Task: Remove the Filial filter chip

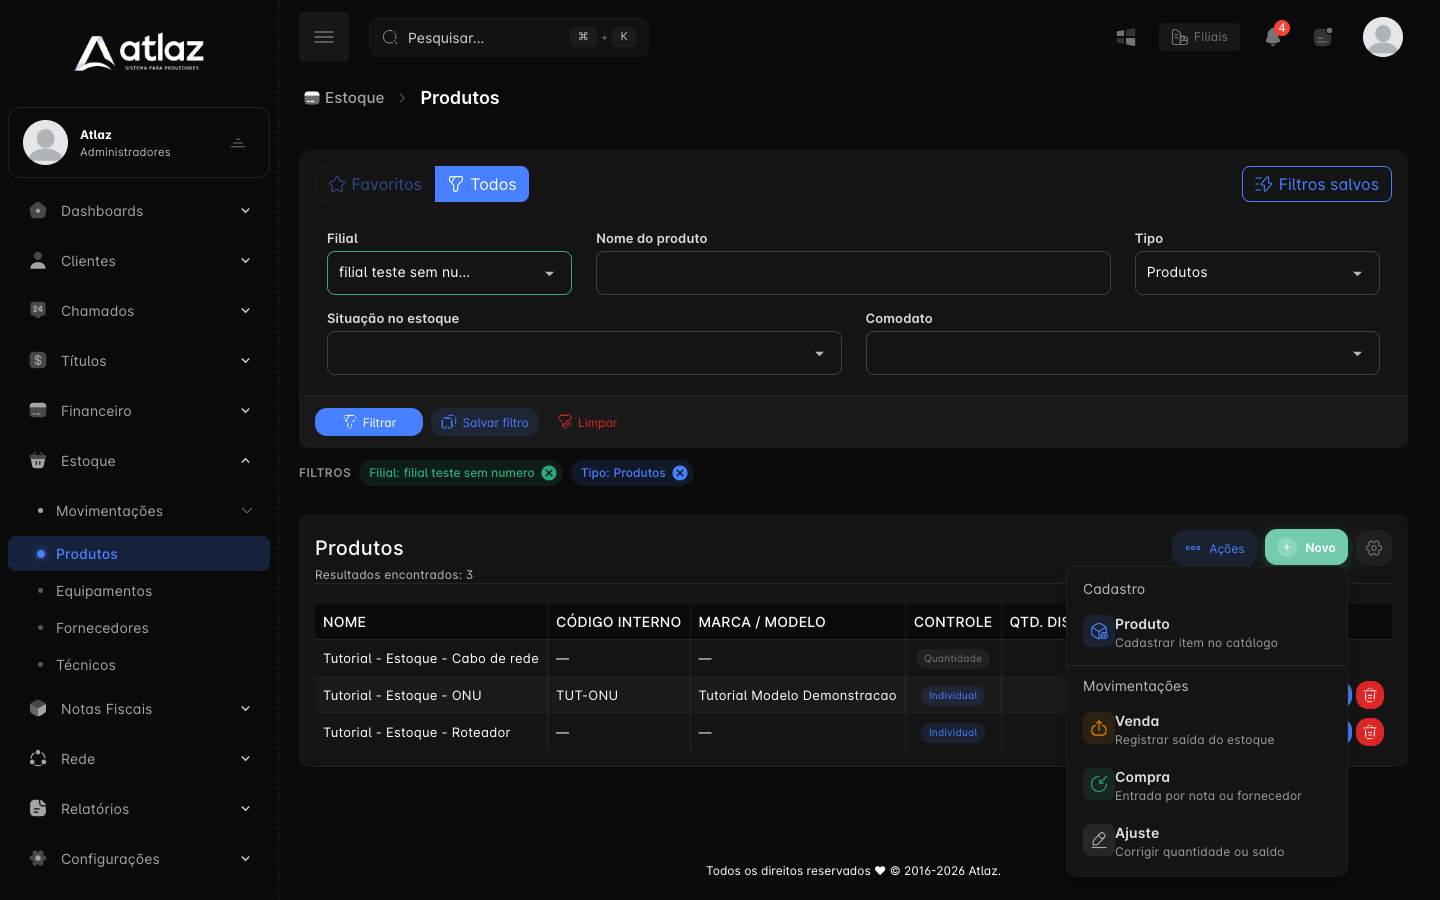Action: (x=549, y=473)
